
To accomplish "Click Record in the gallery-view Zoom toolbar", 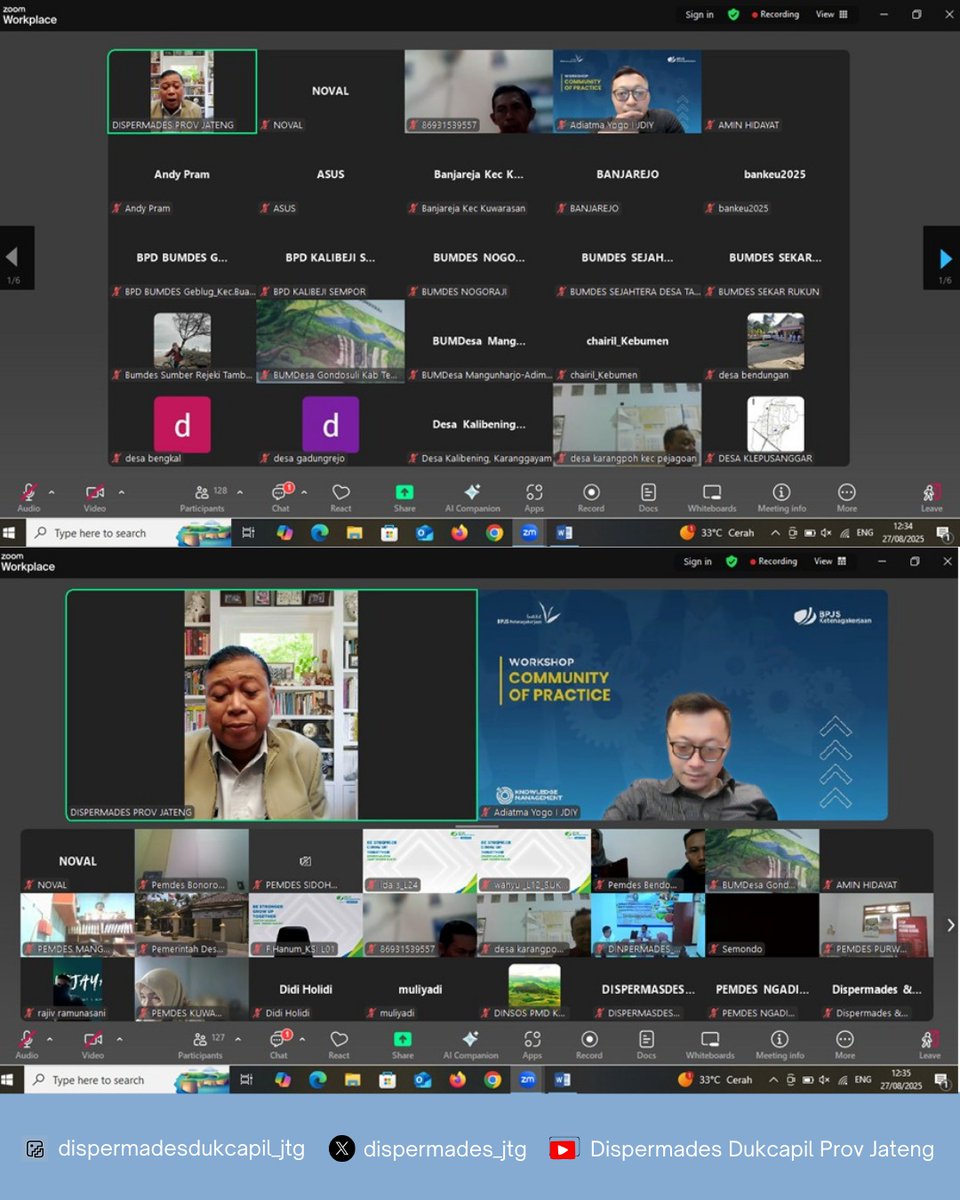I will coord(591,497).
